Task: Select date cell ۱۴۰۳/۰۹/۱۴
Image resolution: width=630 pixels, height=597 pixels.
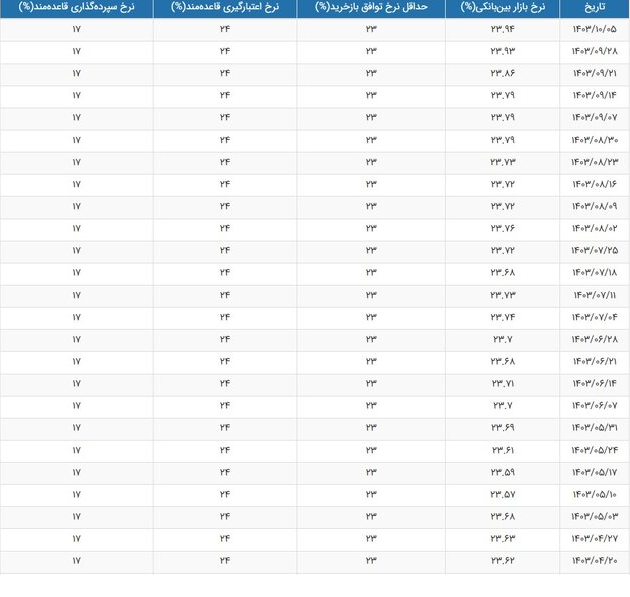Action: coord(594,95)
